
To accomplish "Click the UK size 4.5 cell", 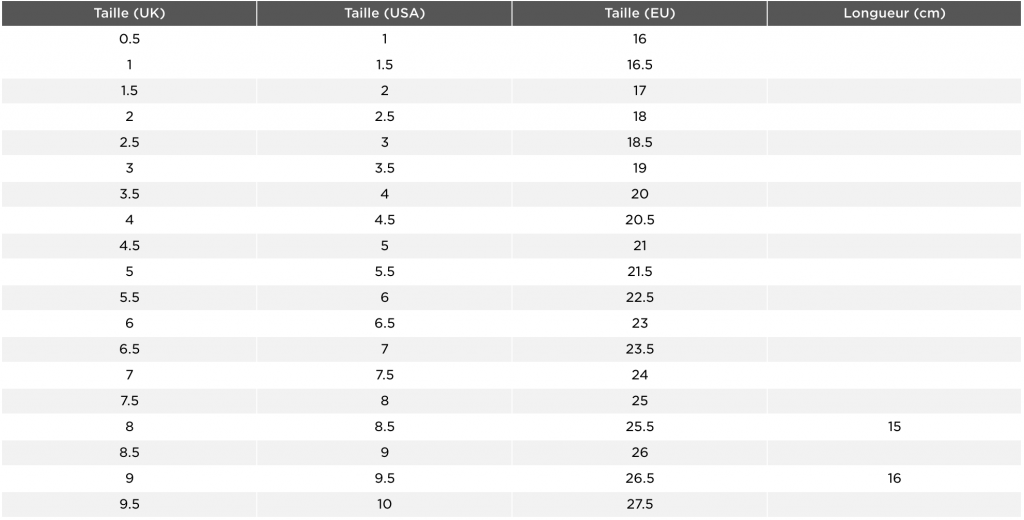I will click(129, 246).
